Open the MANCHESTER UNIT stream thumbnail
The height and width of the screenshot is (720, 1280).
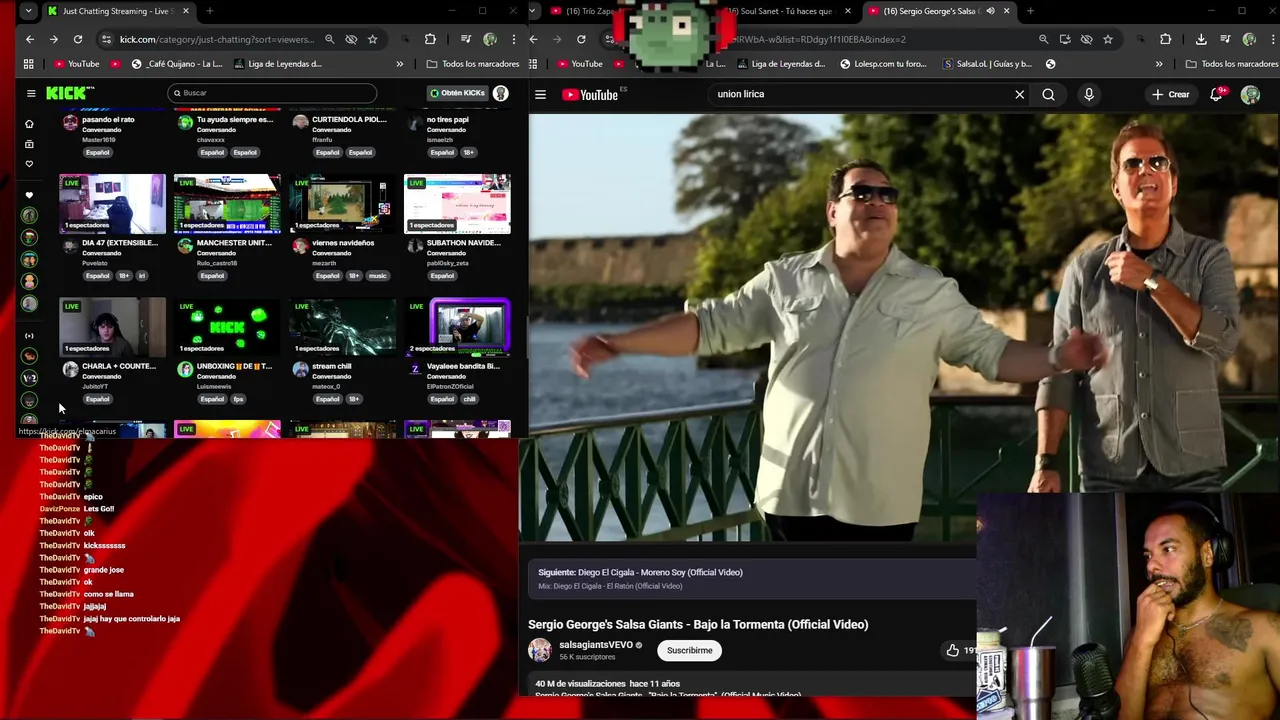point(227,203)
